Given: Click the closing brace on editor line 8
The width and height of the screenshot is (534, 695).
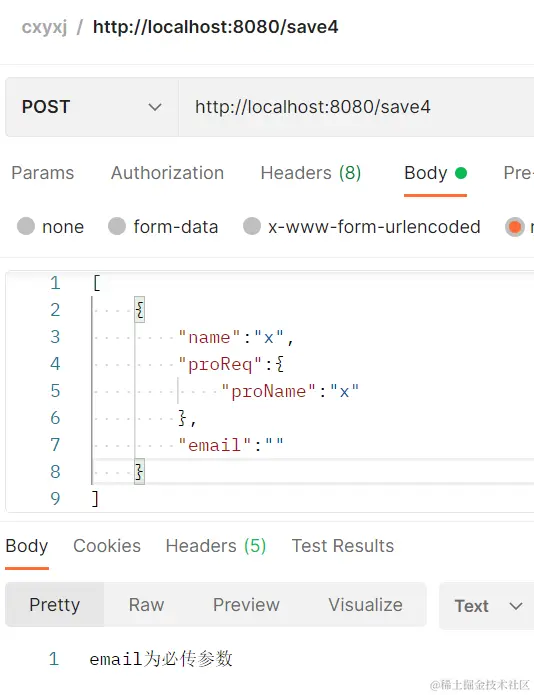Looking at the screenshot, I should coord(140,472).
